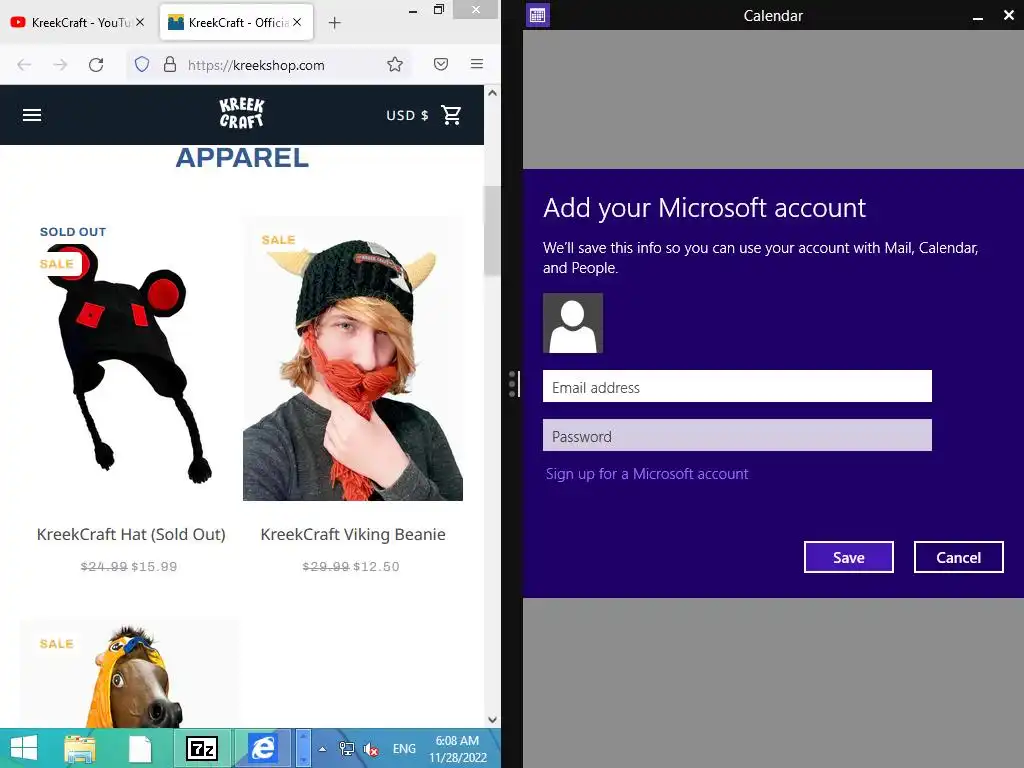Click the Password field
The width and height of the screenshot is (1024, 768).
(737, 436)
